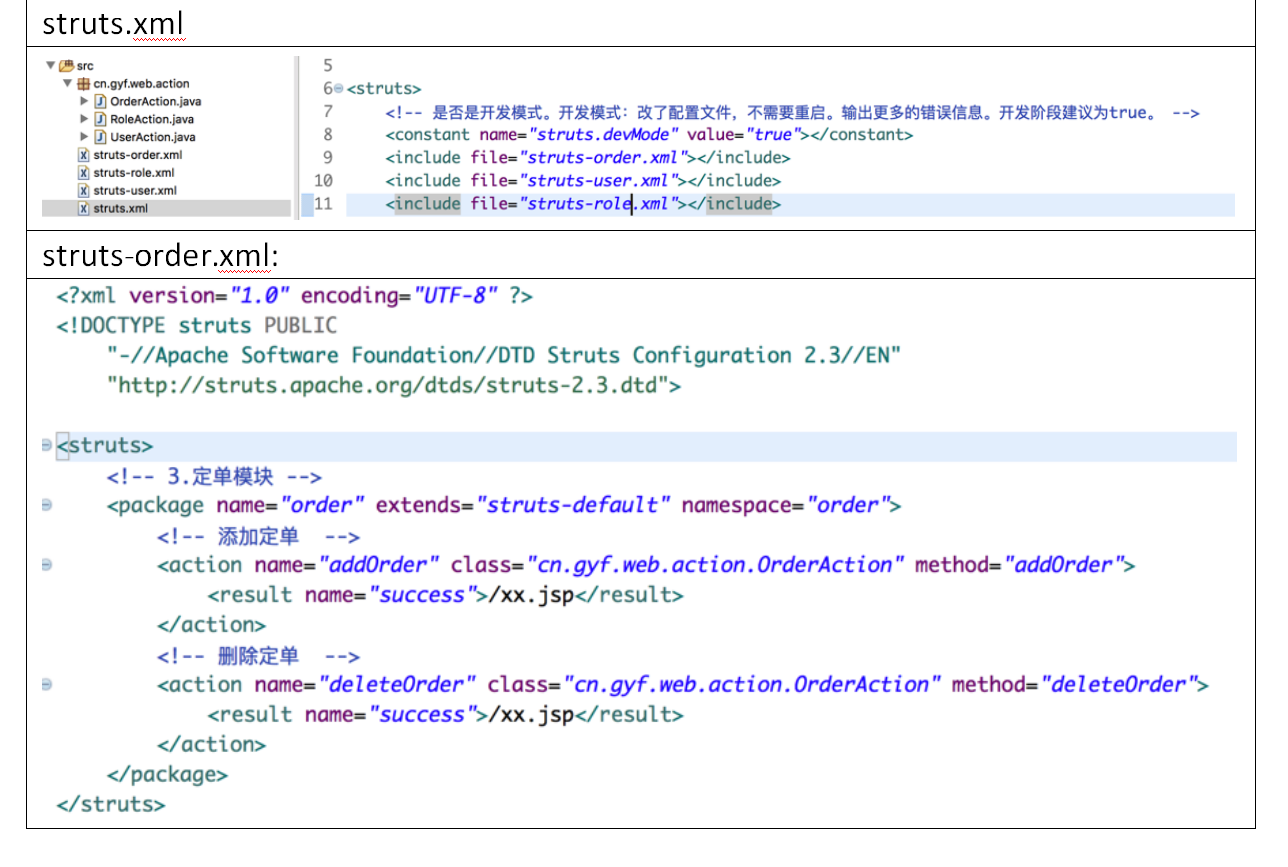Click the struts-user.xml file icon in tree
The height and width of the screenshot is (867, 1288).
[x=83, y=191]
